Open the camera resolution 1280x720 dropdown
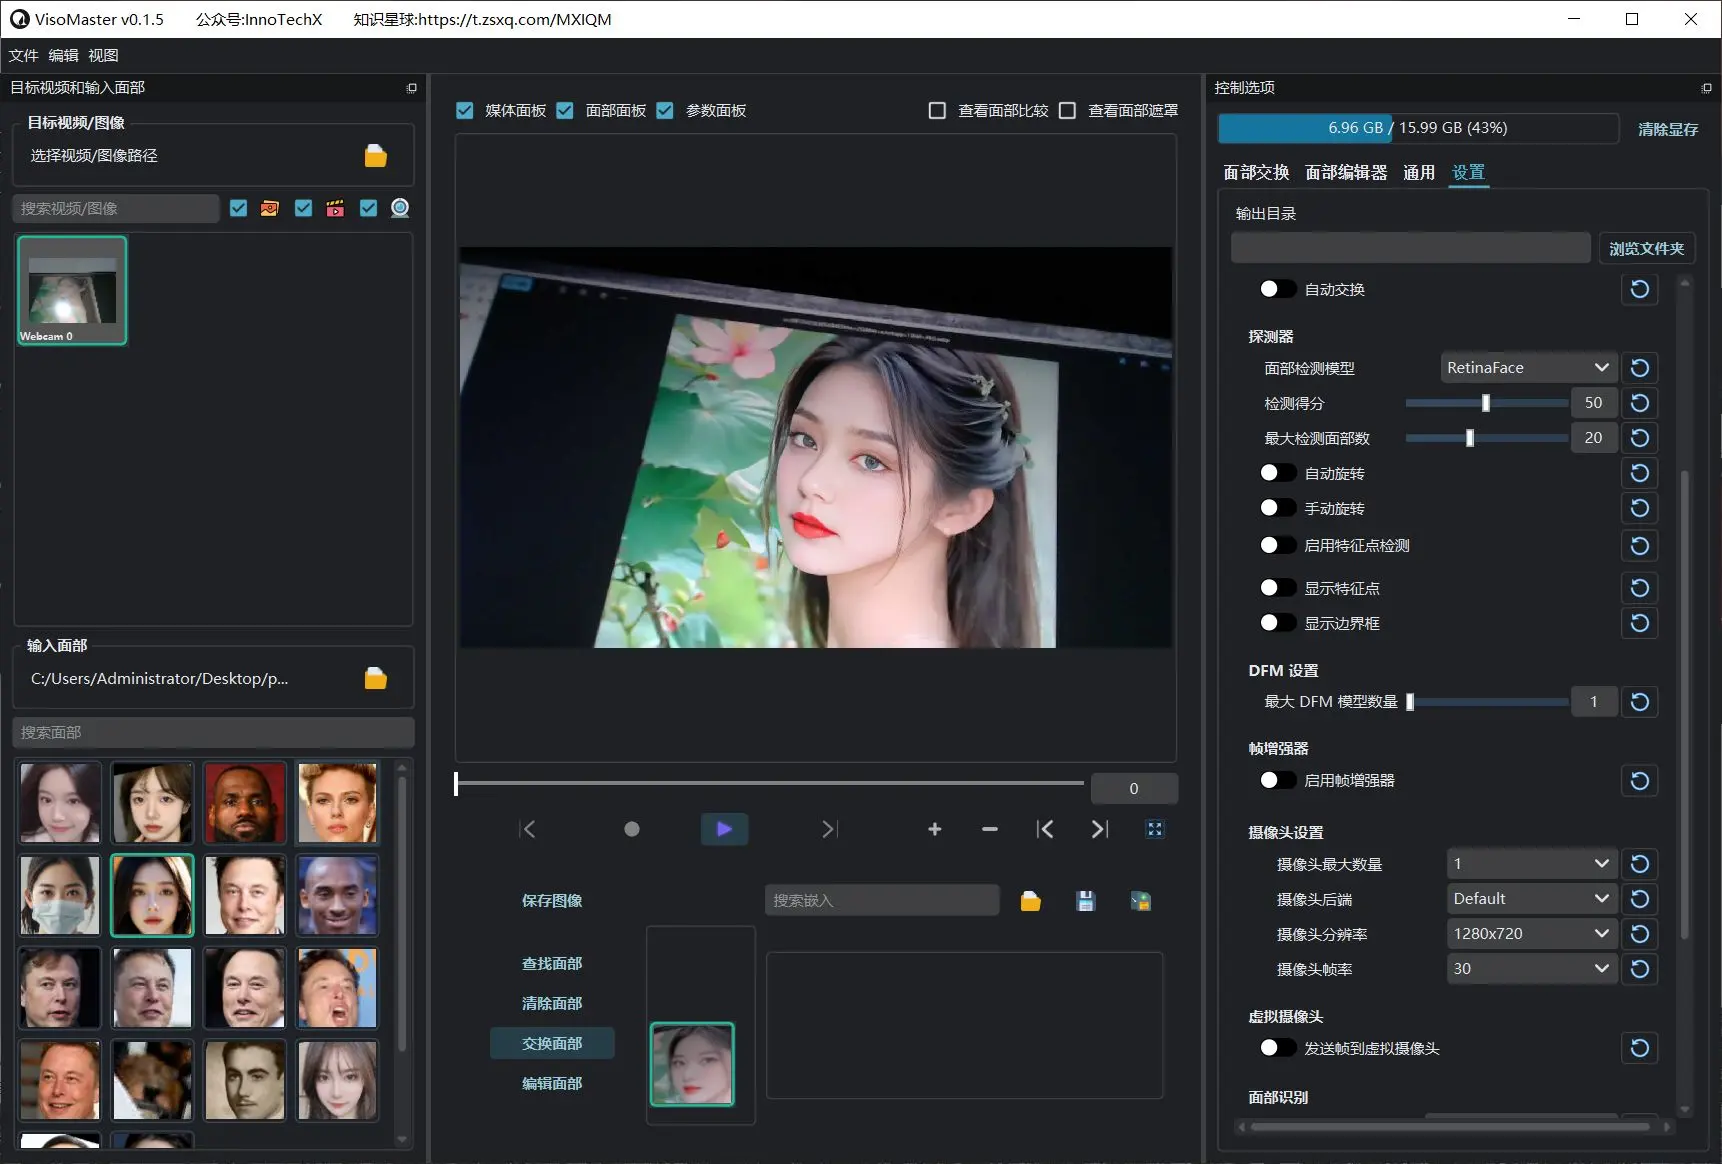 (1530, 933)
